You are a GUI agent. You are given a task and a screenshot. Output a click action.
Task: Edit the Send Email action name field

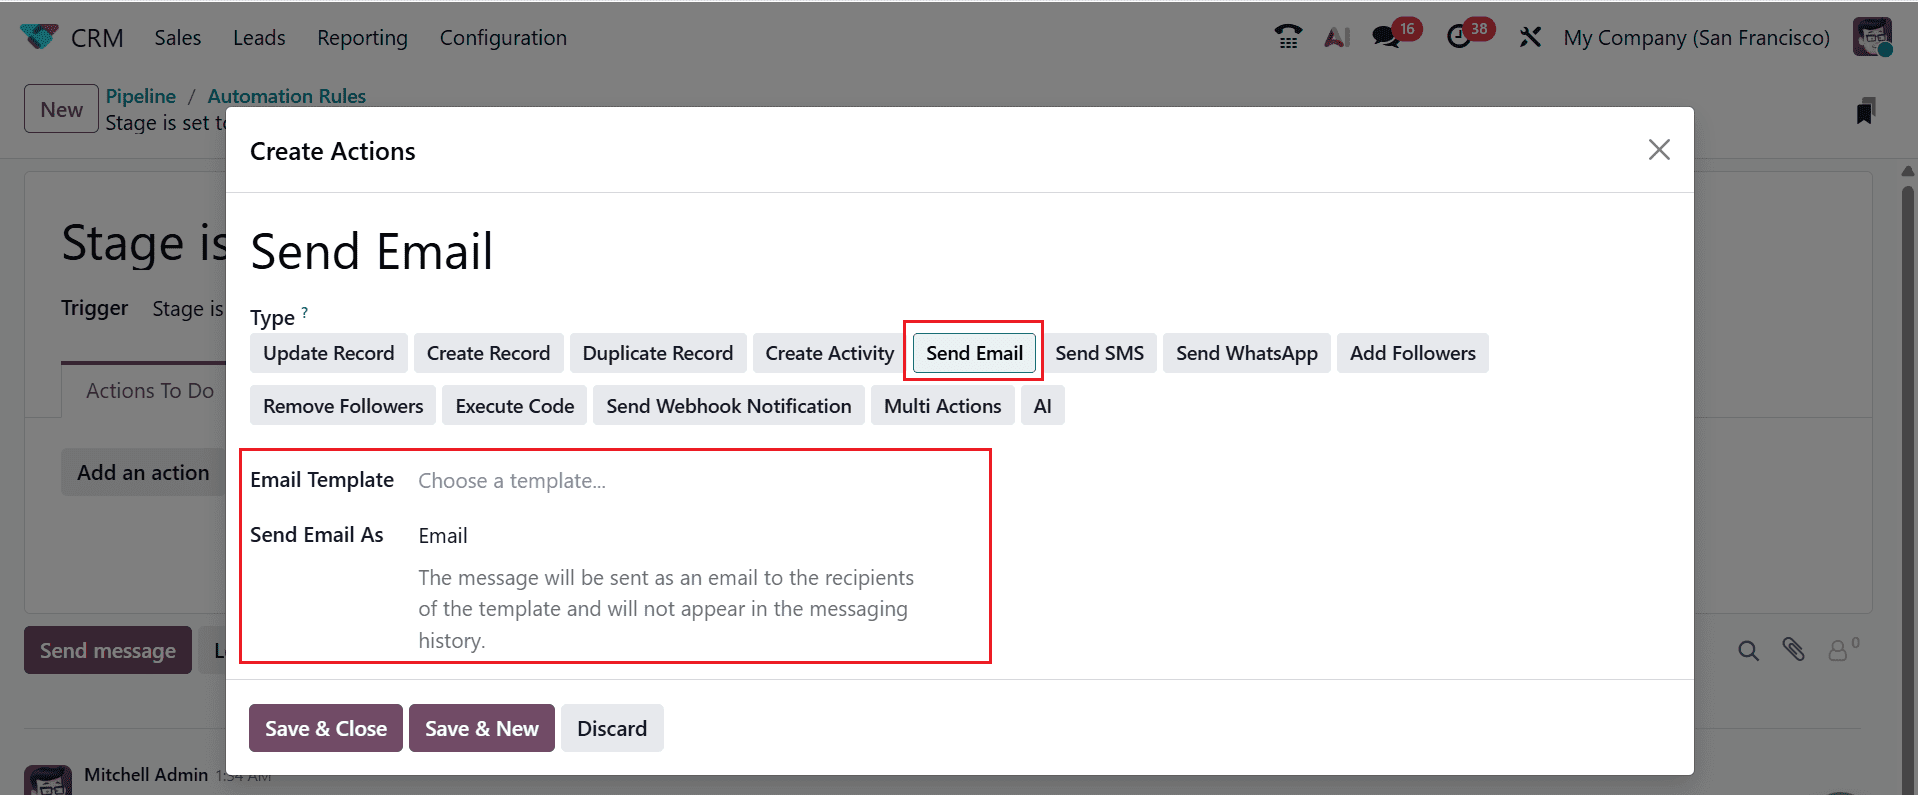click(x=958, y=251)
